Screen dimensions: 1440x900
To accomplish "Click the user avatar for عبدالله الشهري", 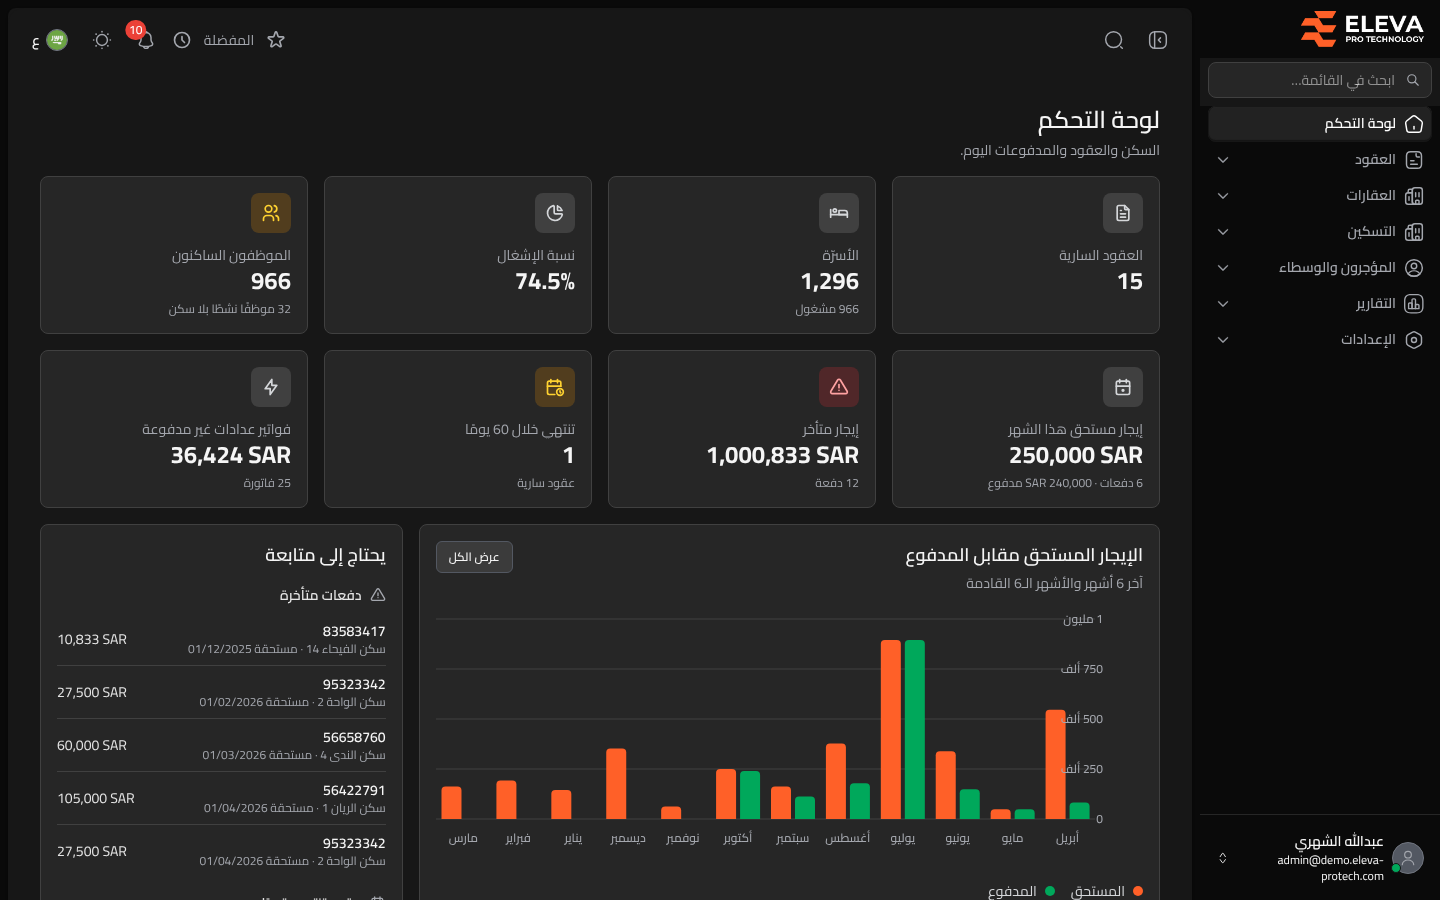I will [1408, 858].
